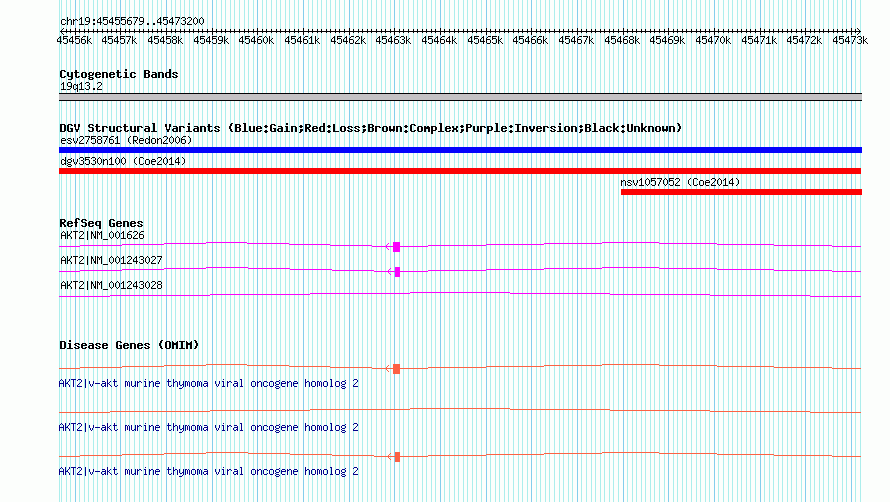The image size is (890, 502).
Task: Select the 45459k ruler mark
Action: coord(211,40)
